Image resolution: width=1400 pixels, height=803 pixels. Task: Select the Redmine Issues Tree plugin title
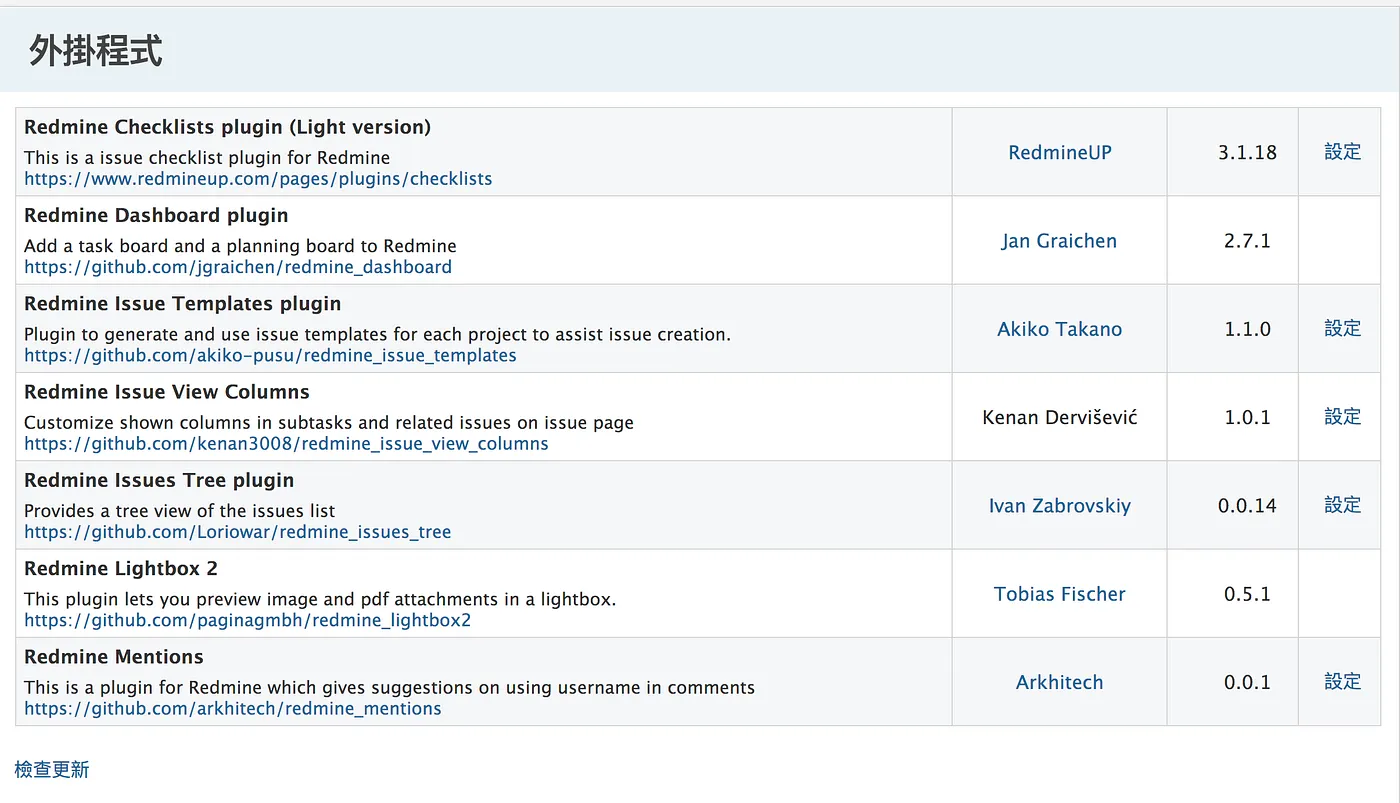tap(159, 480)
